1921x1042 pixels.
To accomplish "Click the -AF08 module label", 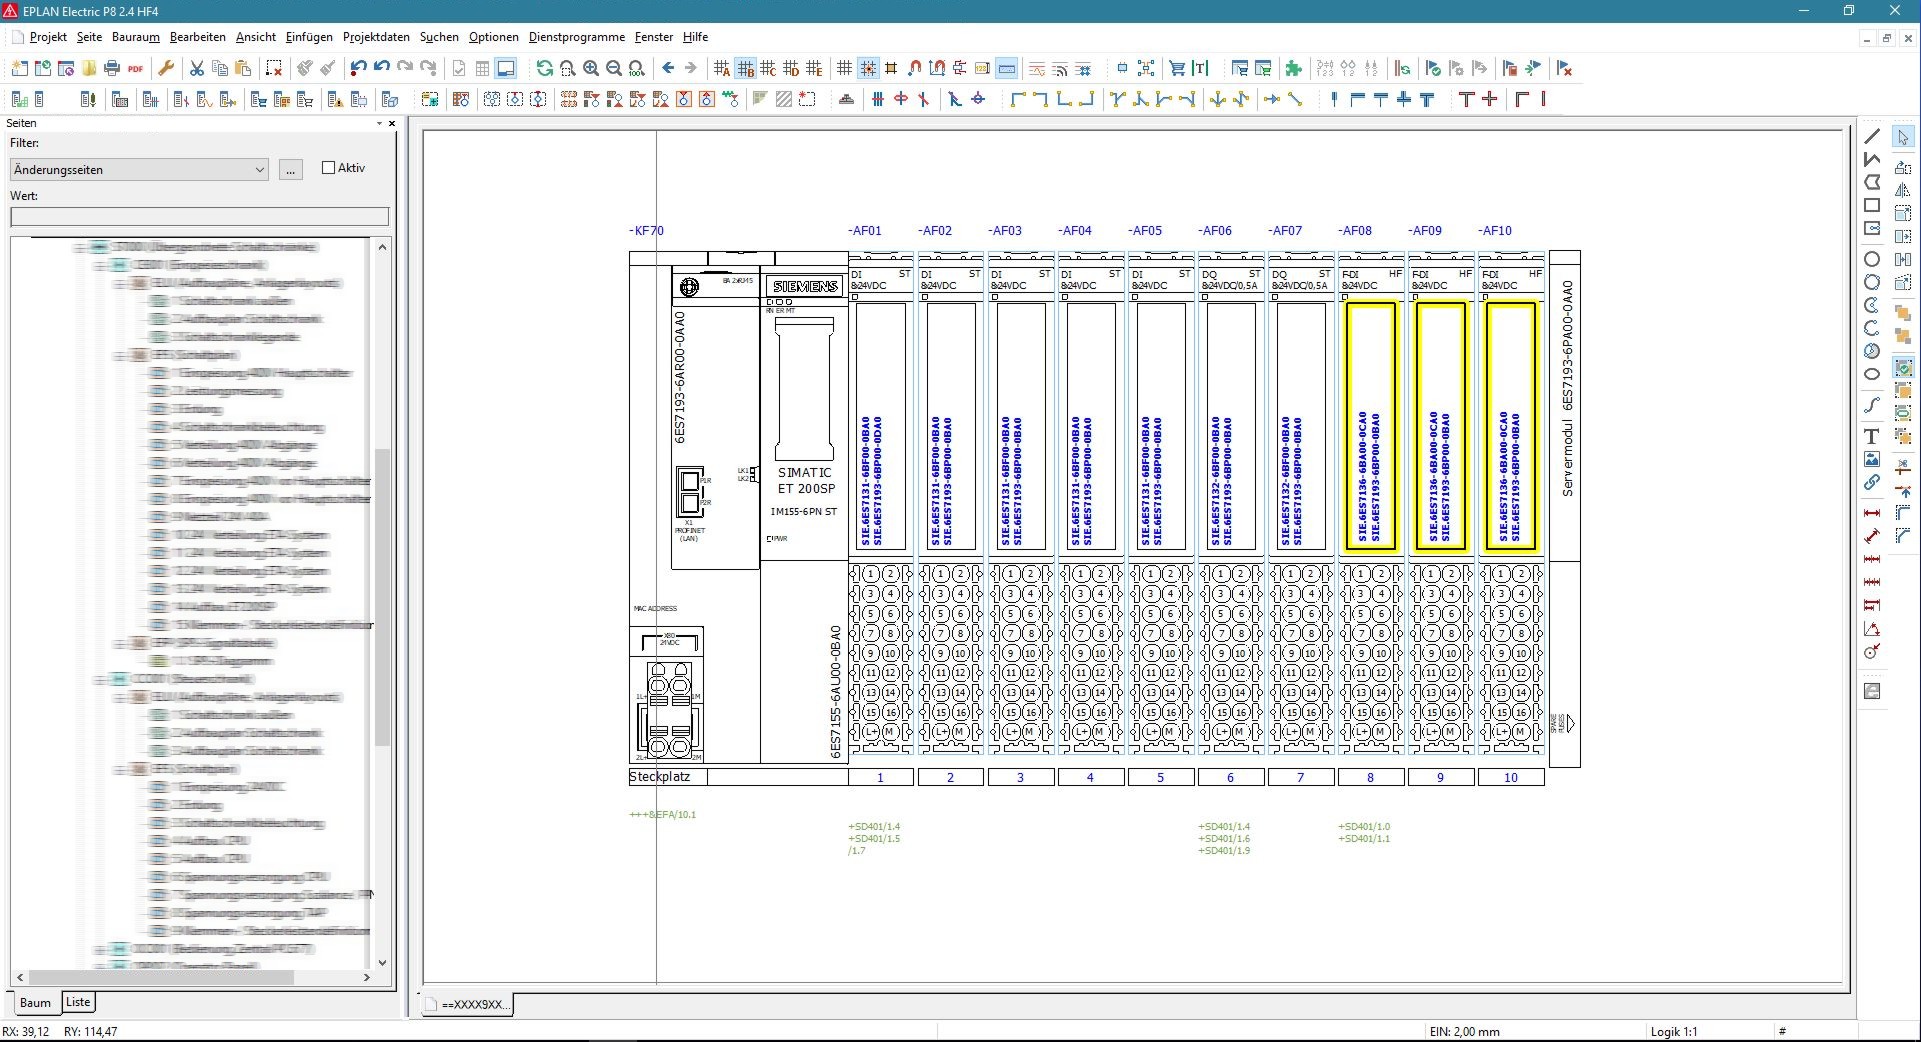I will point(1356,230).
